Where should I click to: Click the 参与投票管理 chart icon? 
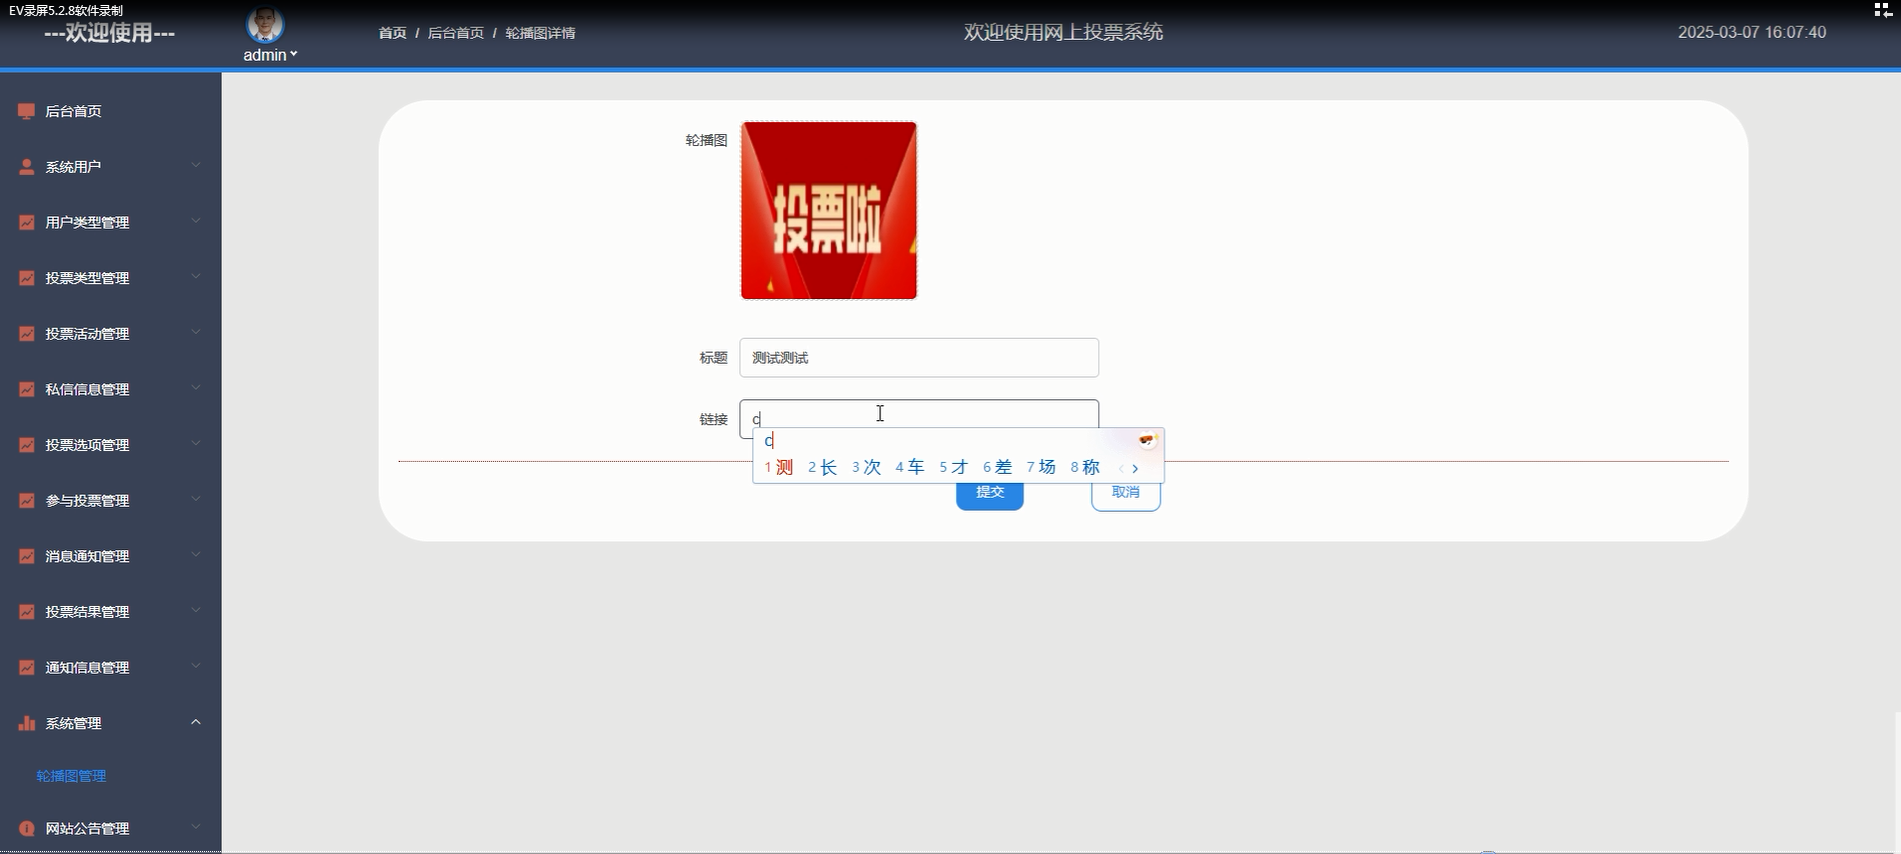pyautogui.click(x=27, y=501)
